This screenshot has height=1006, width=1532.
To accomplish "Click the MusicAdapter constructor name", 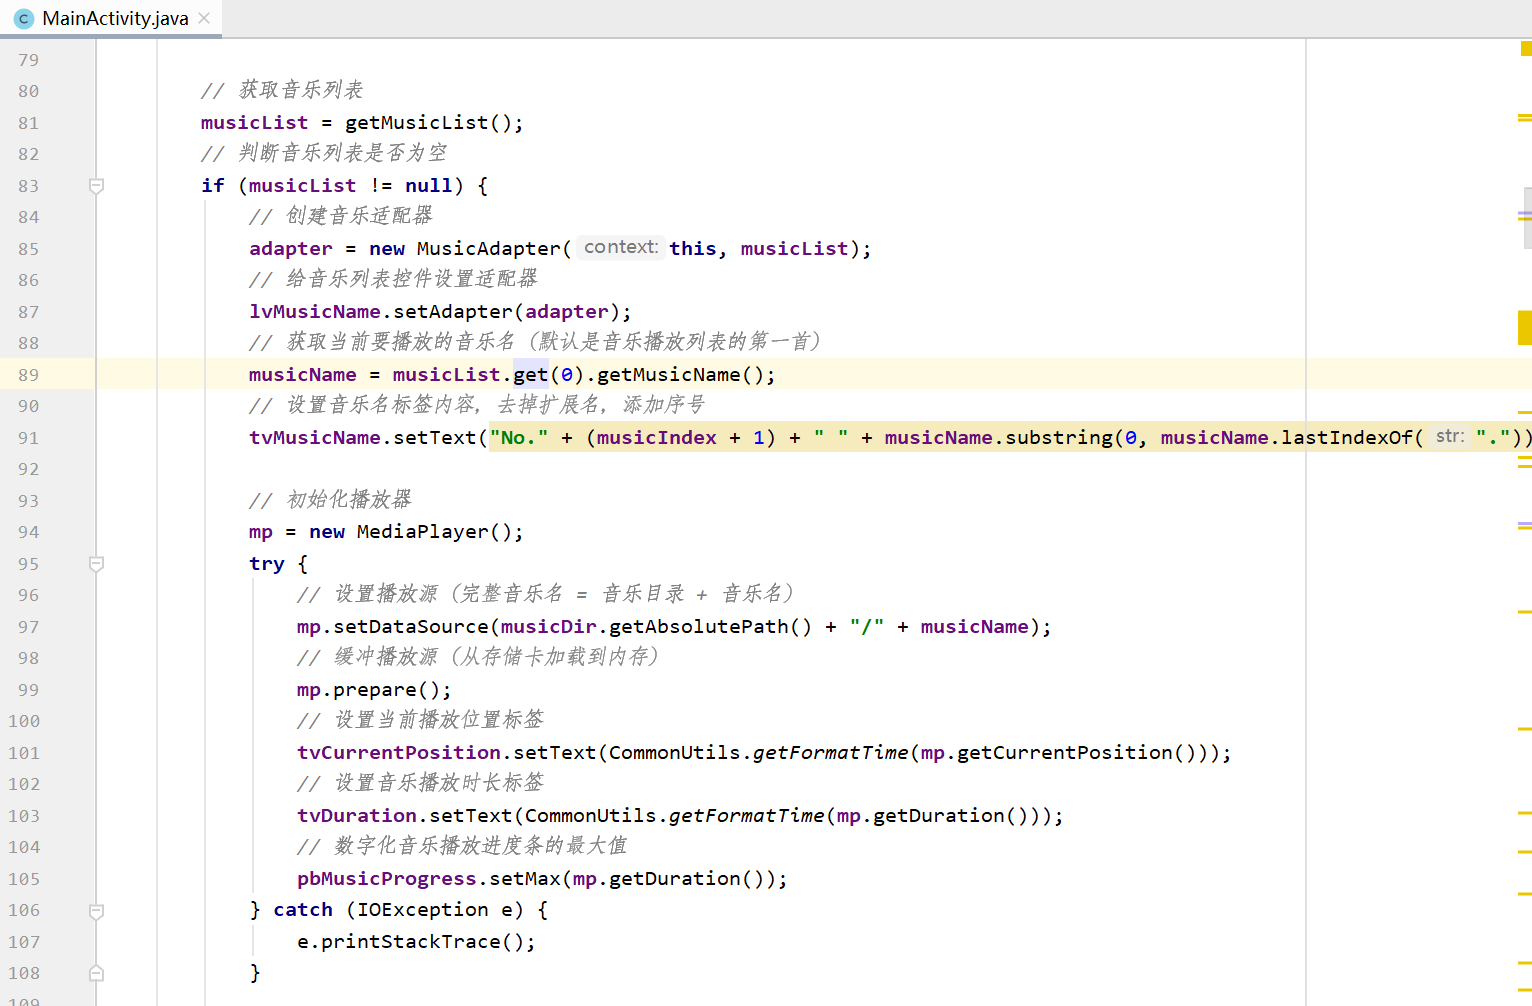I will point(489,249).
